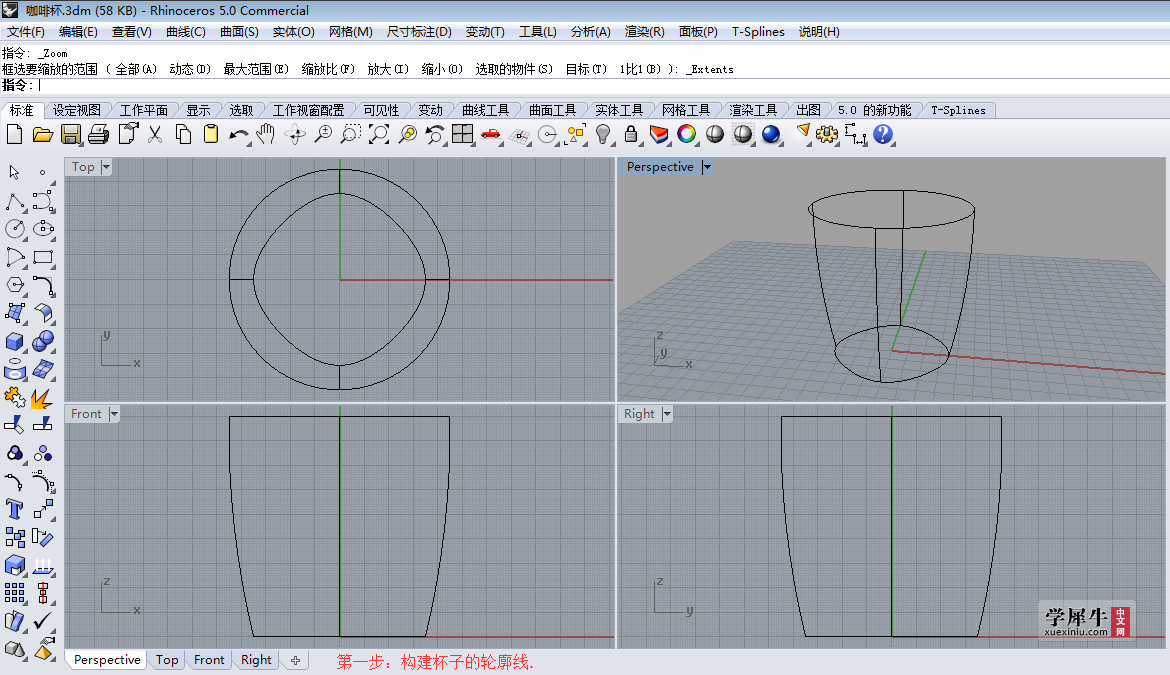Click the padlock lock objects icon

click(631, 134)
